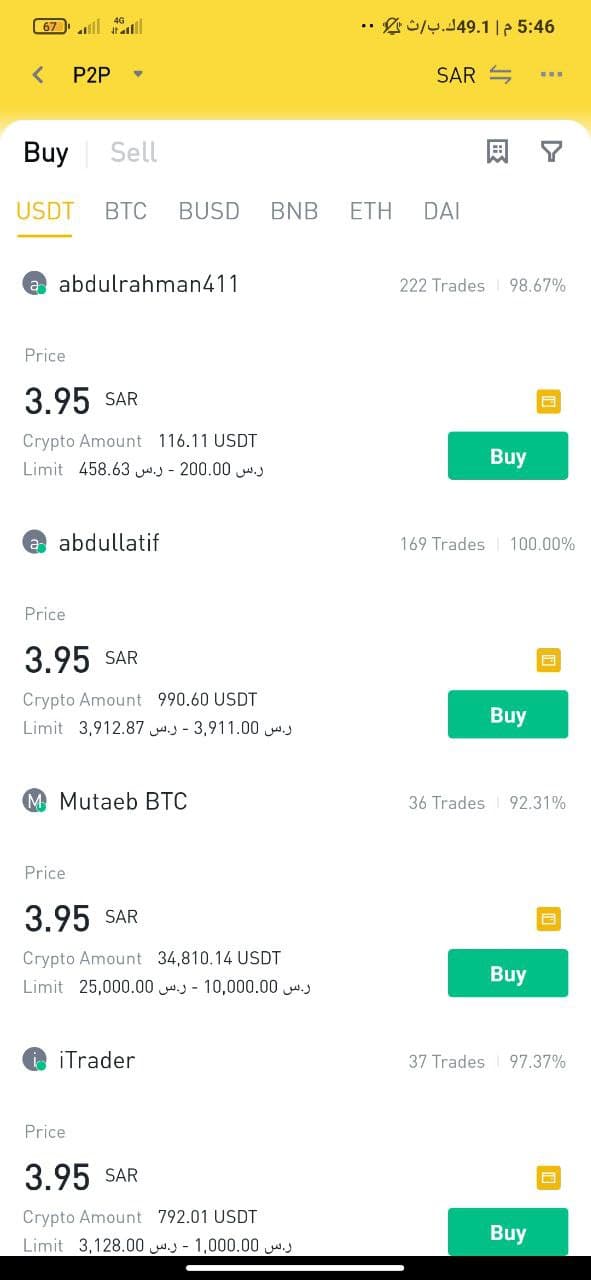The width and height of the screenshot is (591, 1280).
Task: Tap the back arrow next to P2P
Action: (x=38, y=74)
